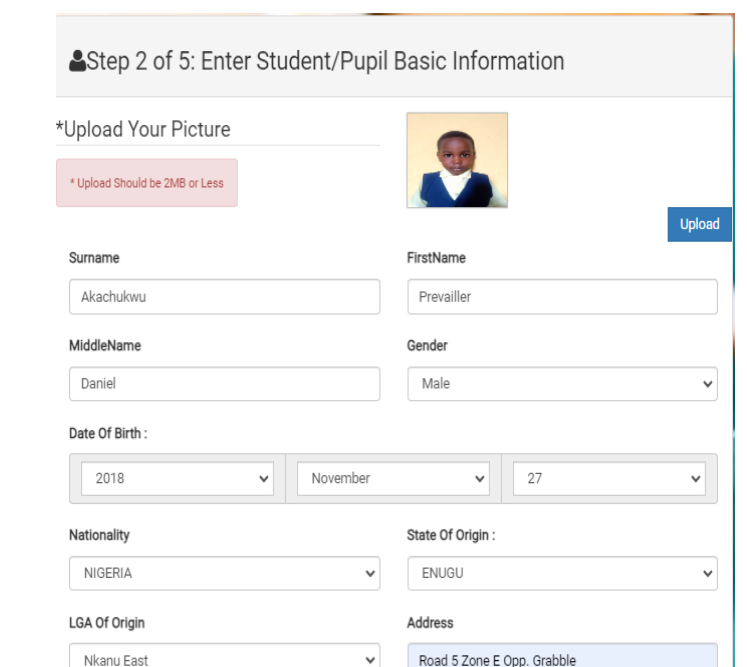Open the birth month dropdown showing November

(393, 479)
